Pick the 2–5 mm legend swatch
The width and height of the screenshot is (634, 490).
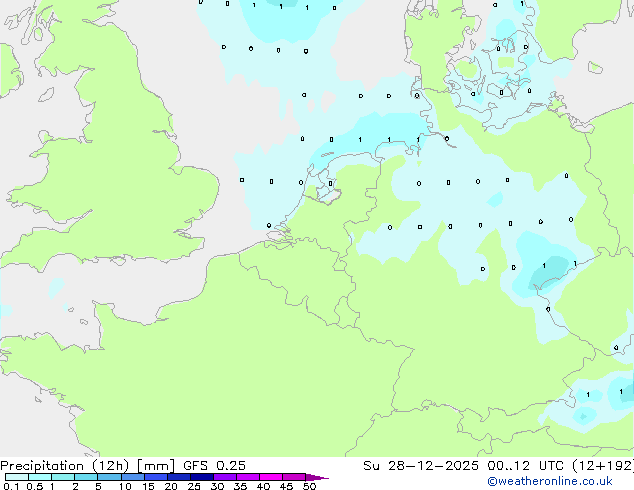point(86,477)
